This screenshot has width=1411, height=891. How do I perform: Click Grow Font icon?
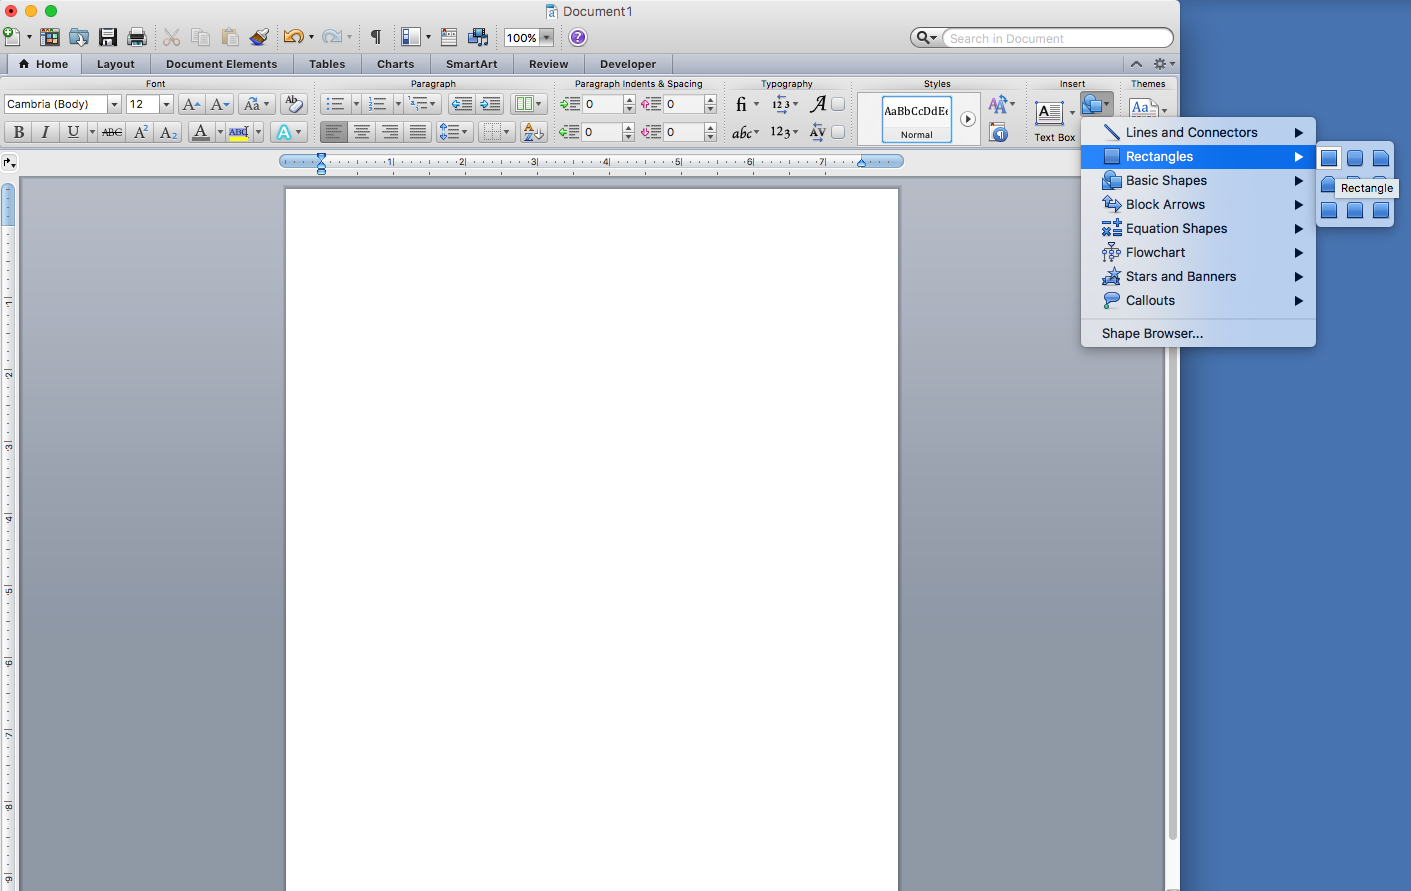(191, 104)
